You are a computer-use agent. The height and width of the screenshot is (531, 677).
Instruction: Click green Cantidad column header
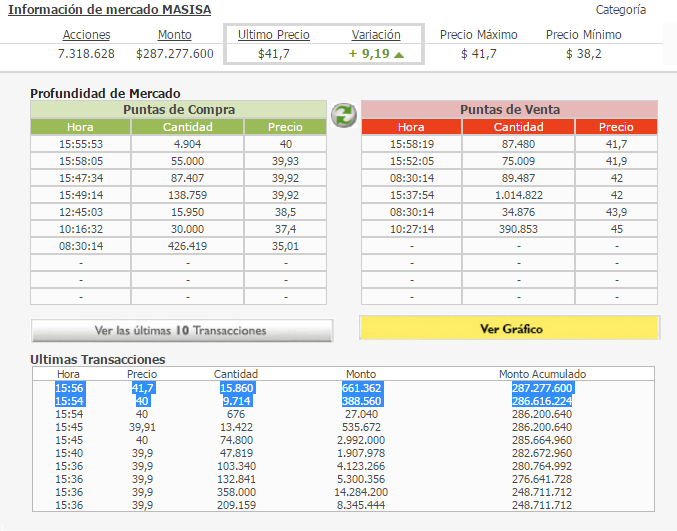point(187,127)
